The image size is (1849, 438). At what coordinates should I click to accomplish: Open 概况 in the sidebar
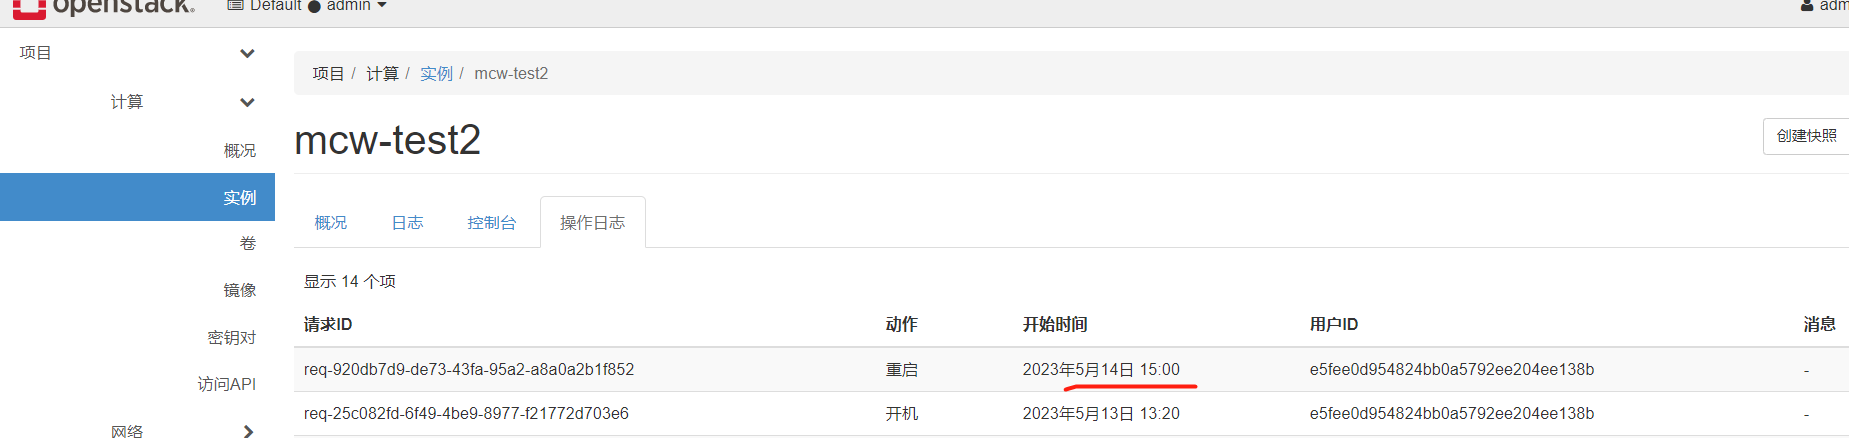click(239, 150)
